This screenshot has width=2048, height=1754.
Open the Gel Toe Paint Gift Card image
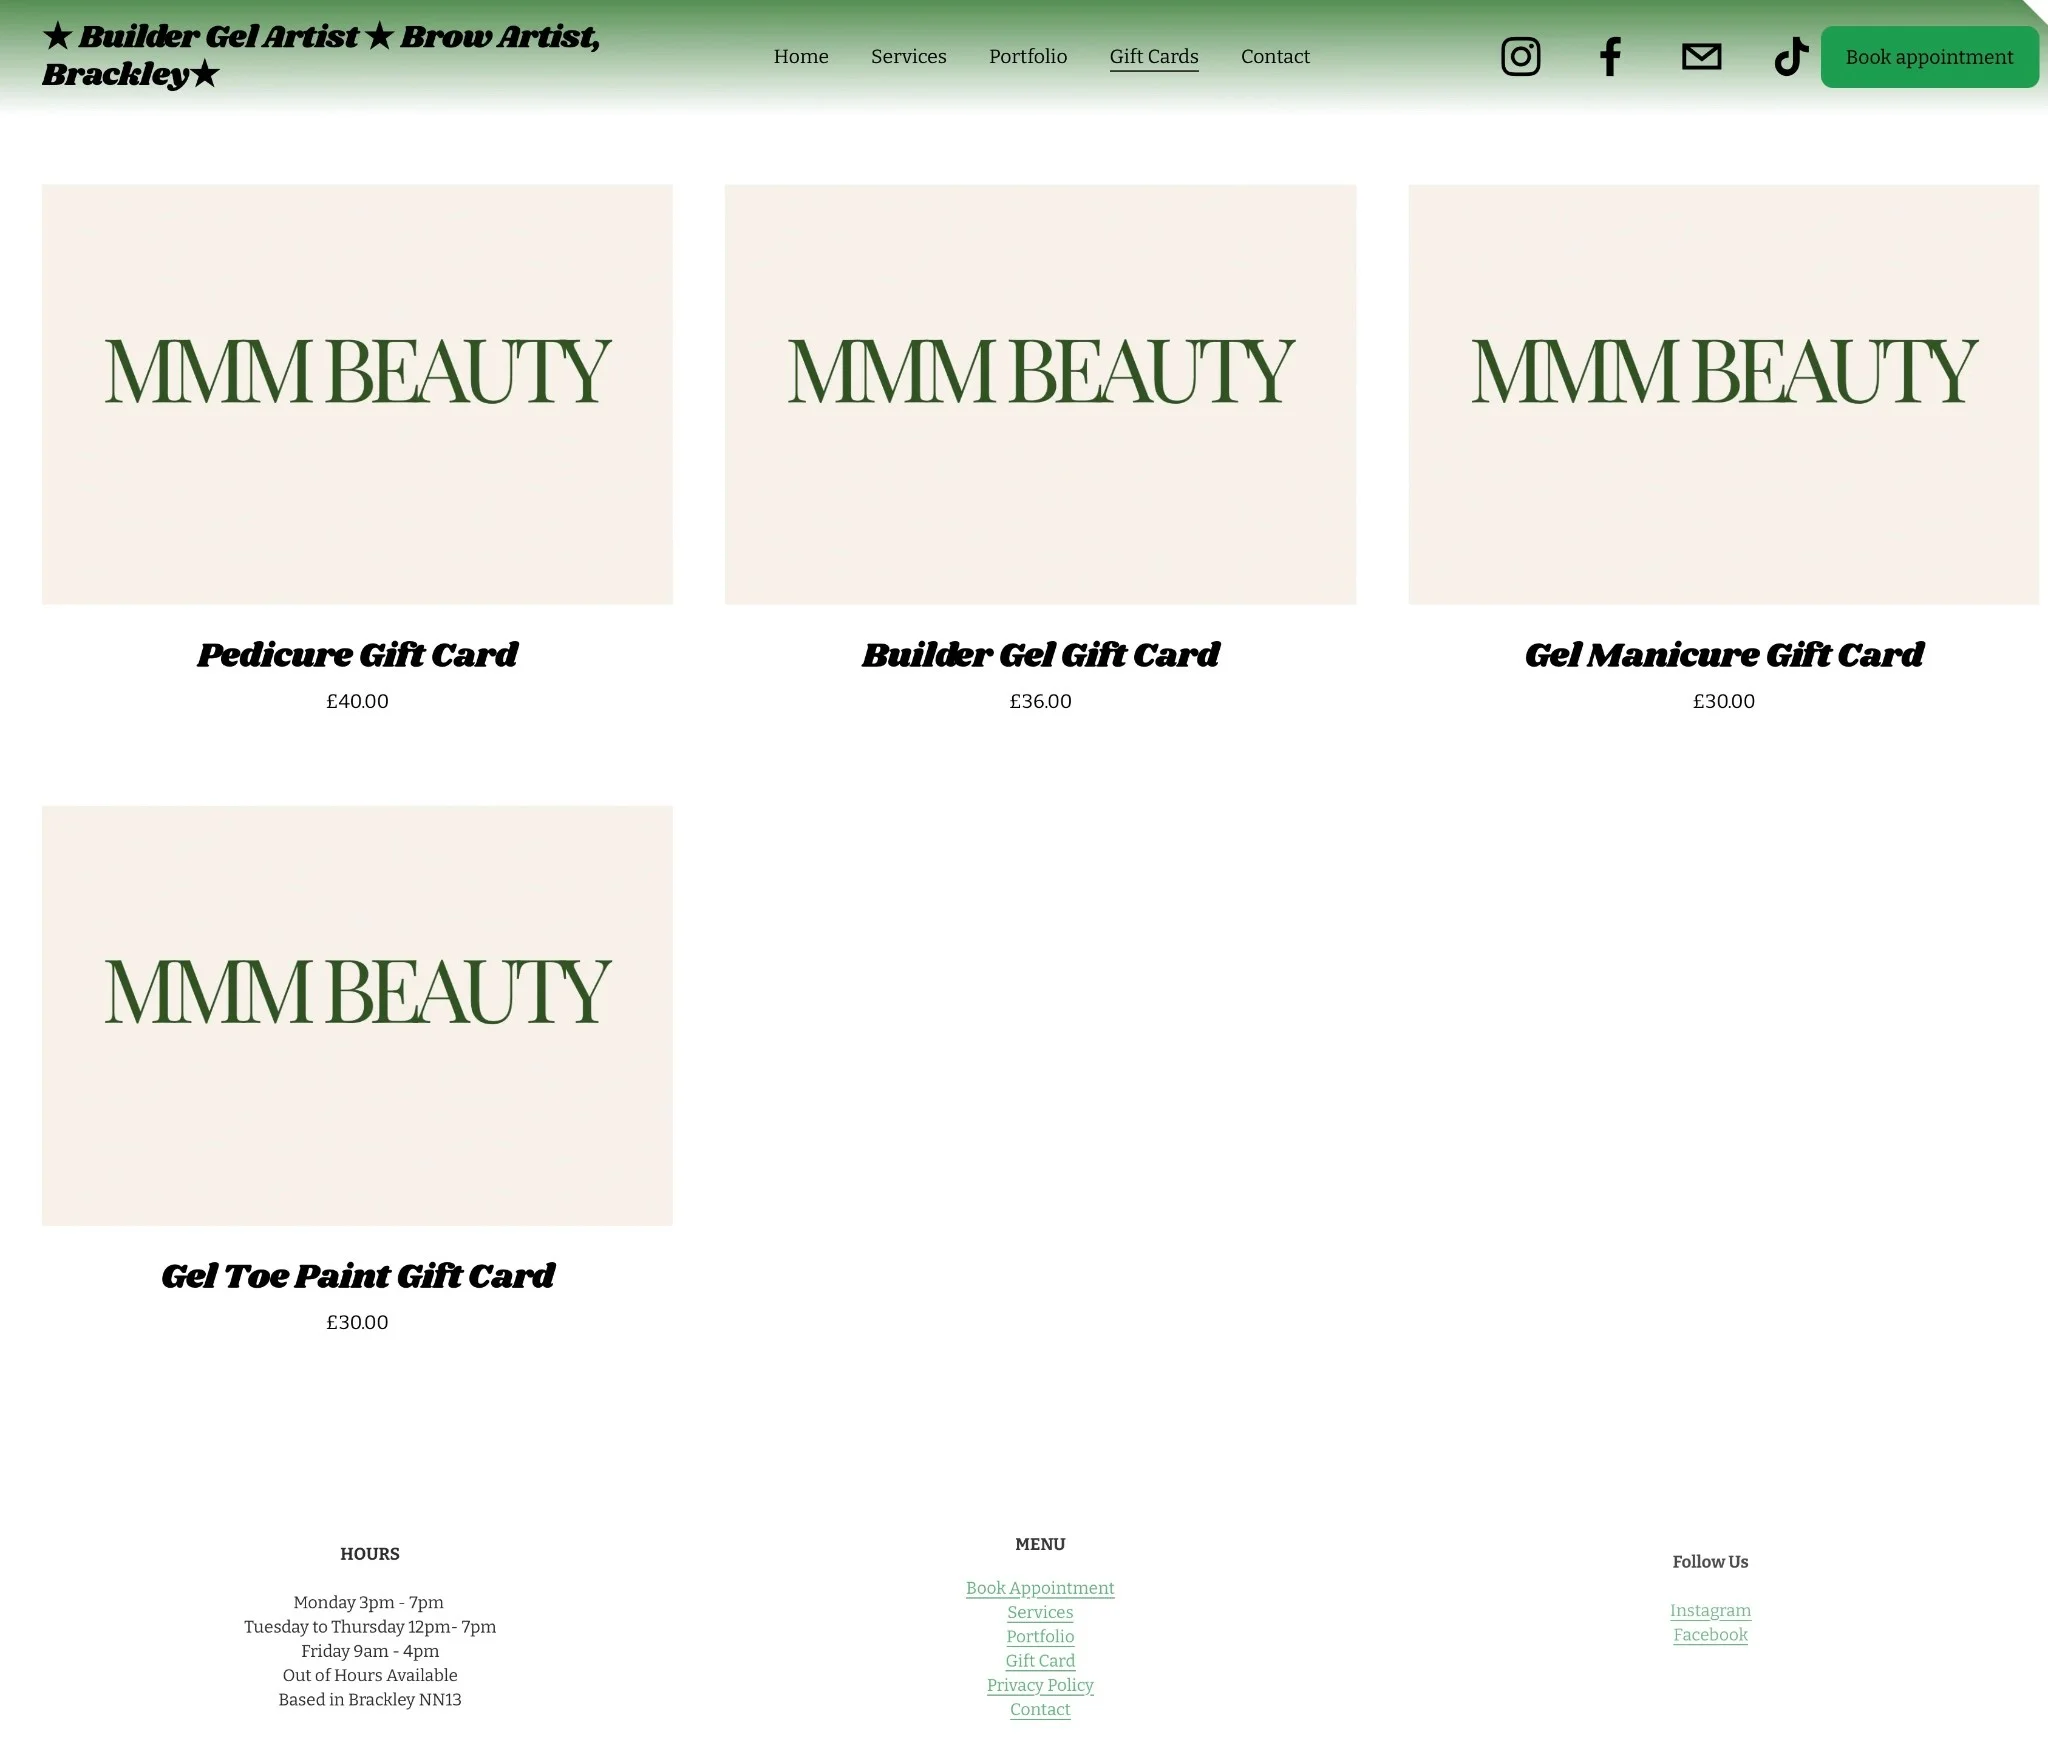[357, 1015]
